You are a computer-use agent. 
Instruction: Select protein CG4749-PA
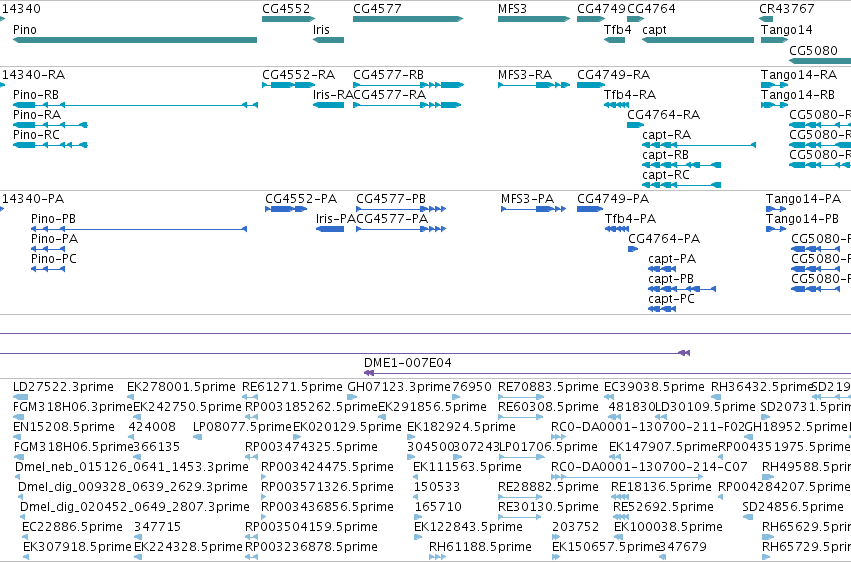pos(590,209)
